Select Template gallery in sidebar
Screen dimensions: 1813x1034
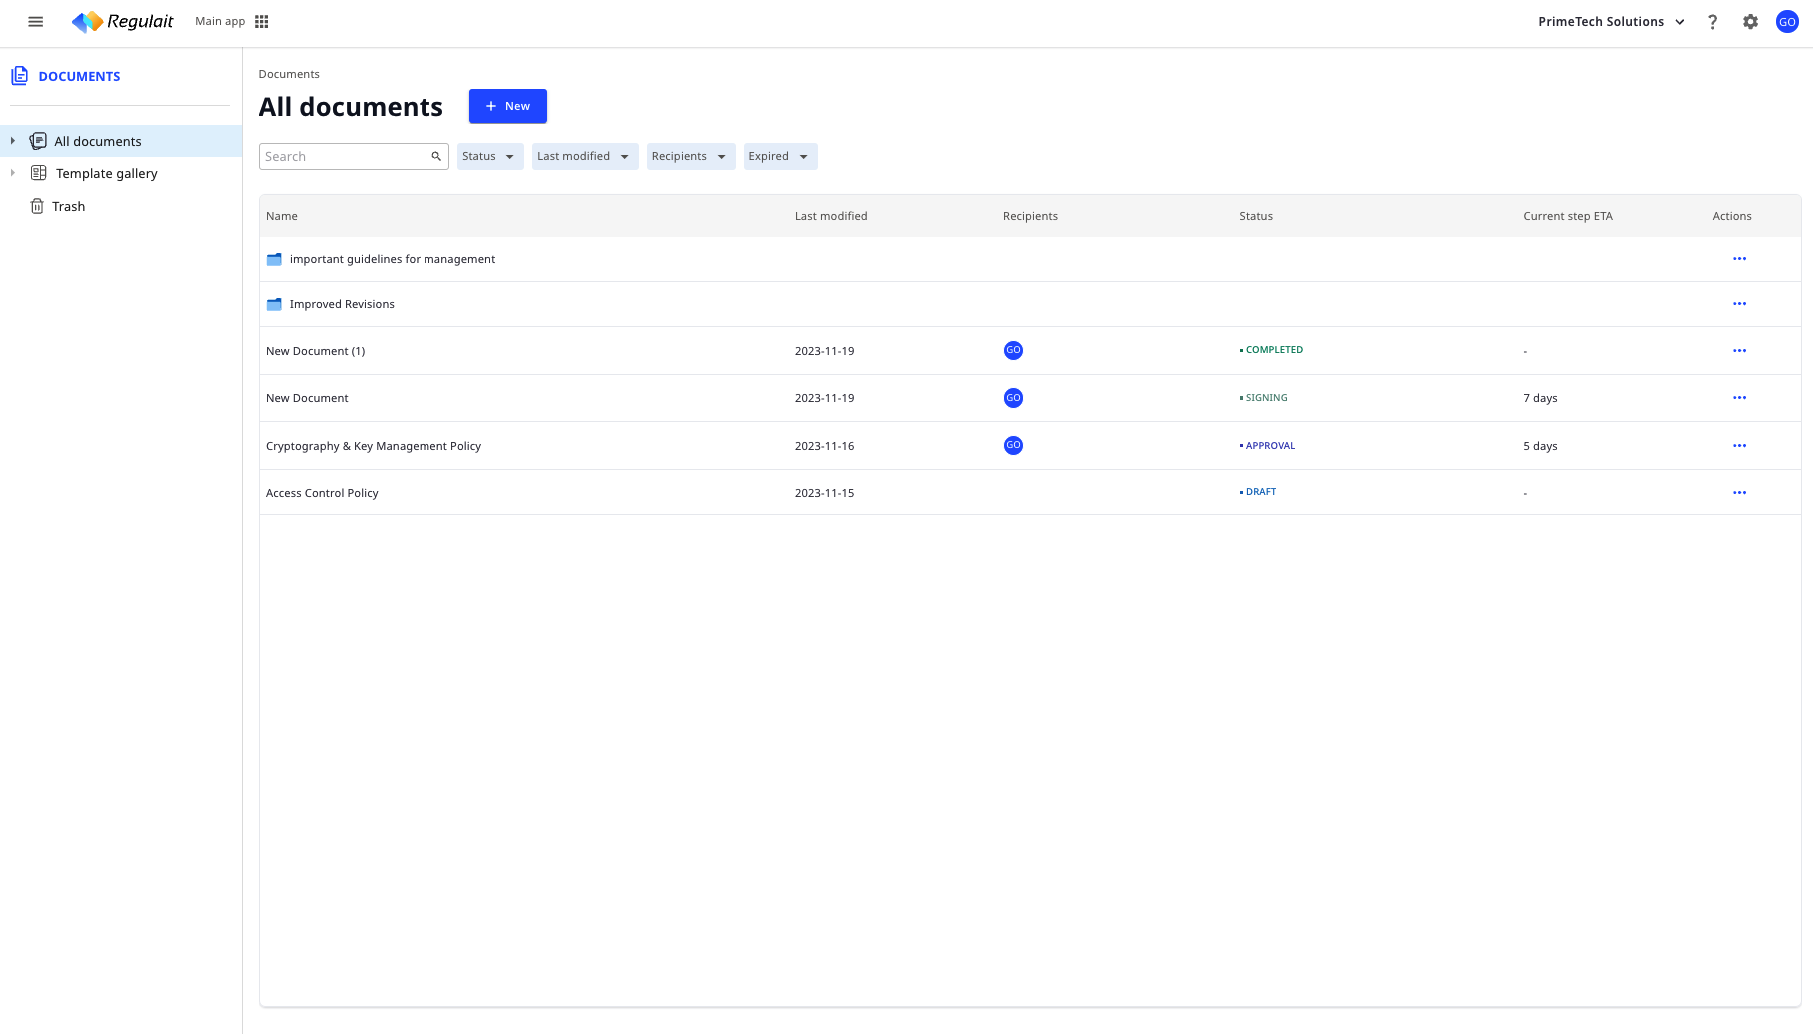click(x=106, y=174)
